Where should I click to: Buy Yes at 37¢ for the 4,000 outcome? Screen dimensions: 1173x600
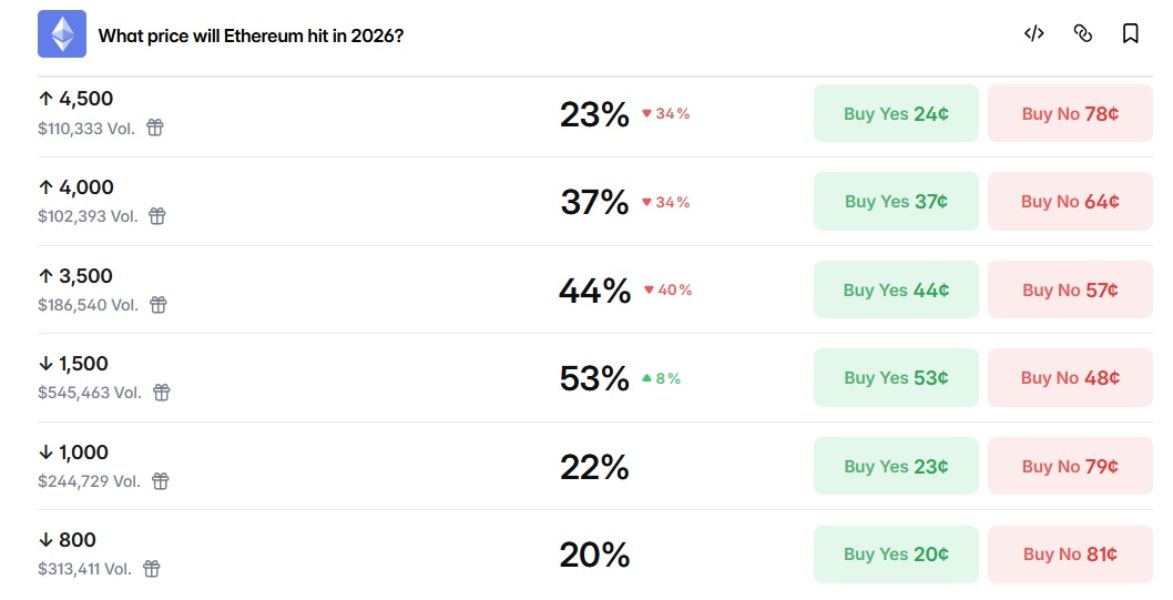click(x=896, y=201)
